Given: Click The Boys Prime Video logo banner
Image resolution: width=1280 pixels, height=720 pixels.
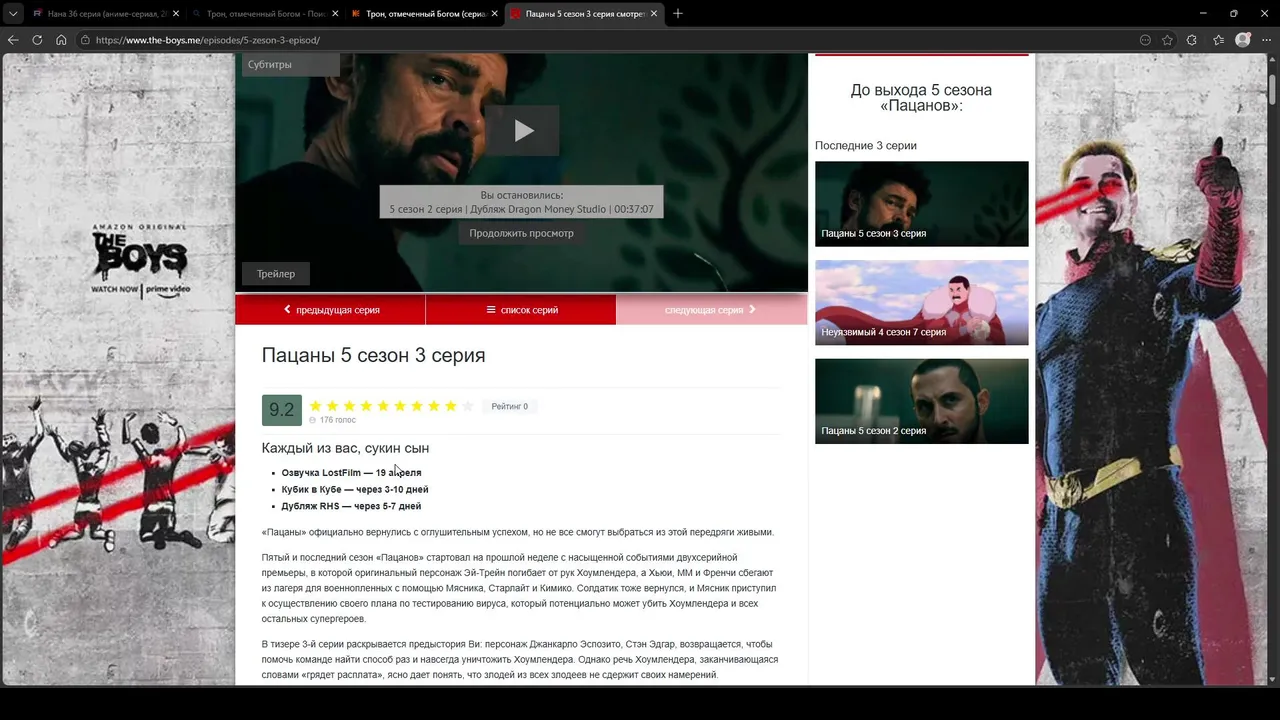Looking at the screenshot, I should tap(141, 262).
